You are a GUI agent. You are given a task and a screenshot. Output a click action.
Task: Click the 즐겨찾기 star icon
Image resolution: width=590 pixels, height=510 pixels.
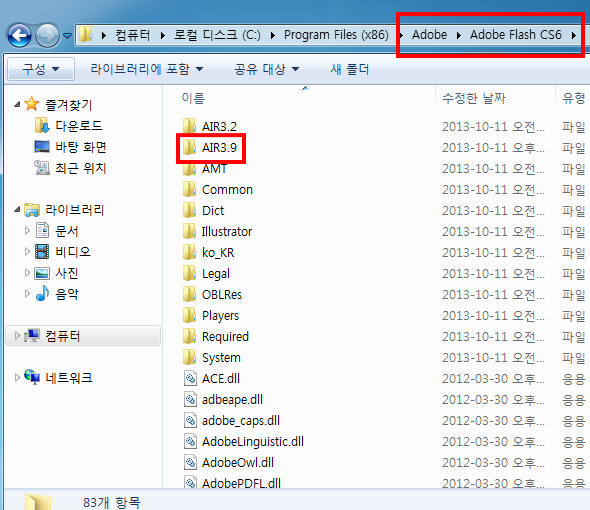[32, 104]
